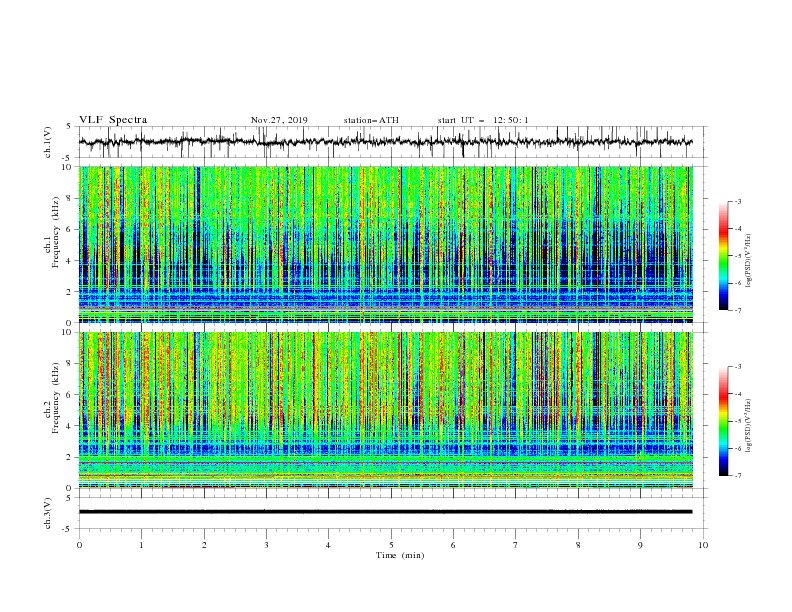Click the "ch.3(V)" axis label

click(48, 513)
